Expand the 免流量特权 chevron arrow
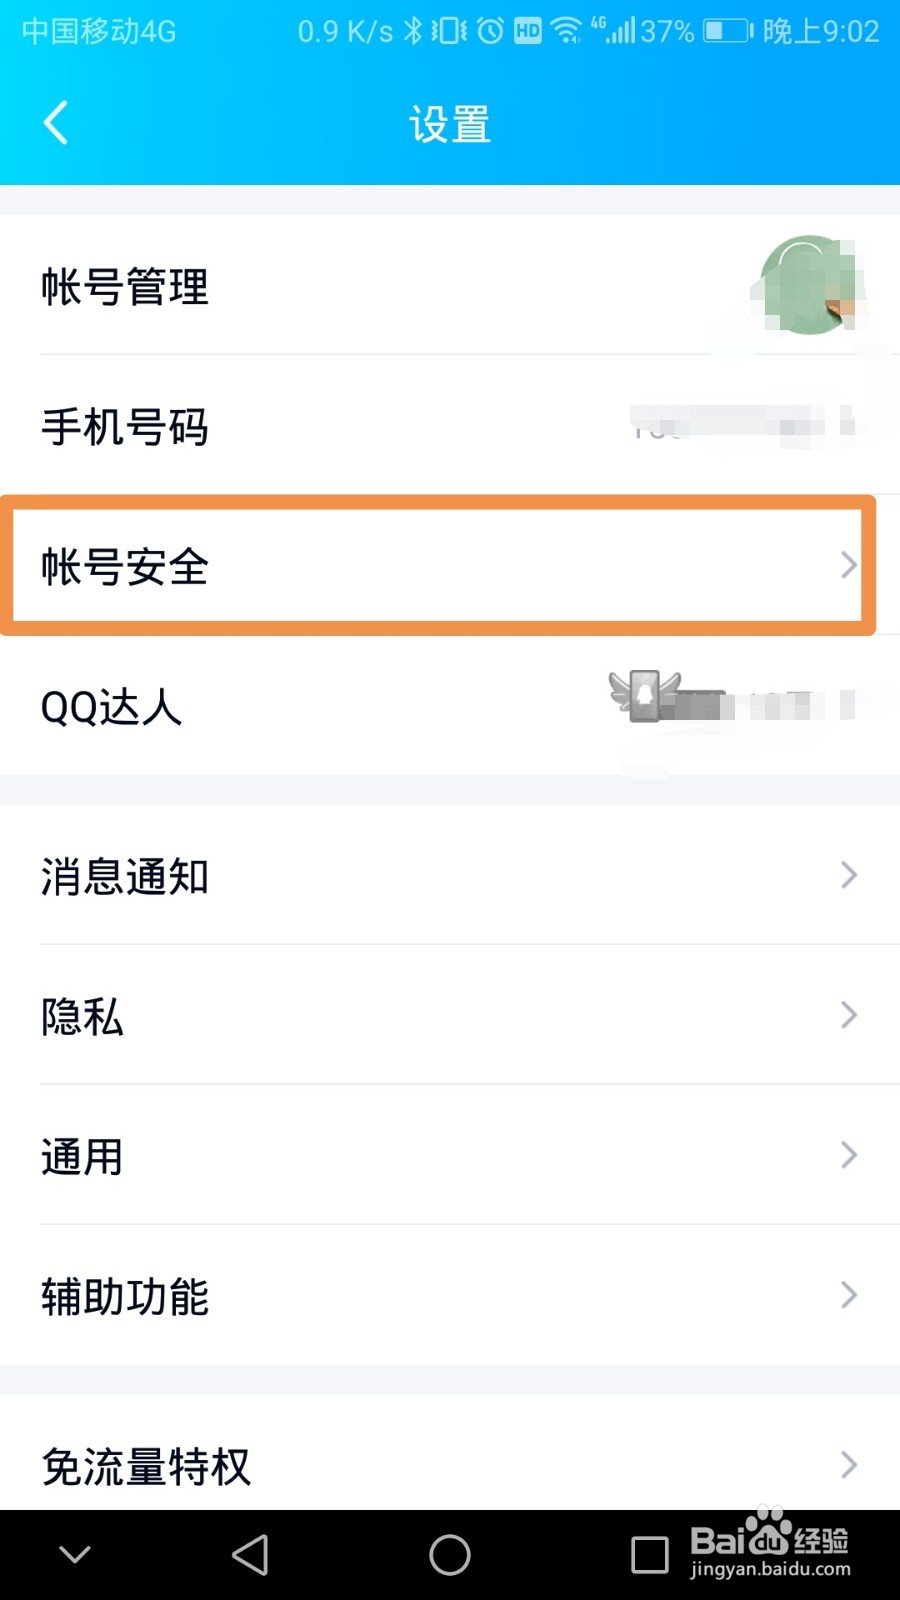 (848, 1465)
